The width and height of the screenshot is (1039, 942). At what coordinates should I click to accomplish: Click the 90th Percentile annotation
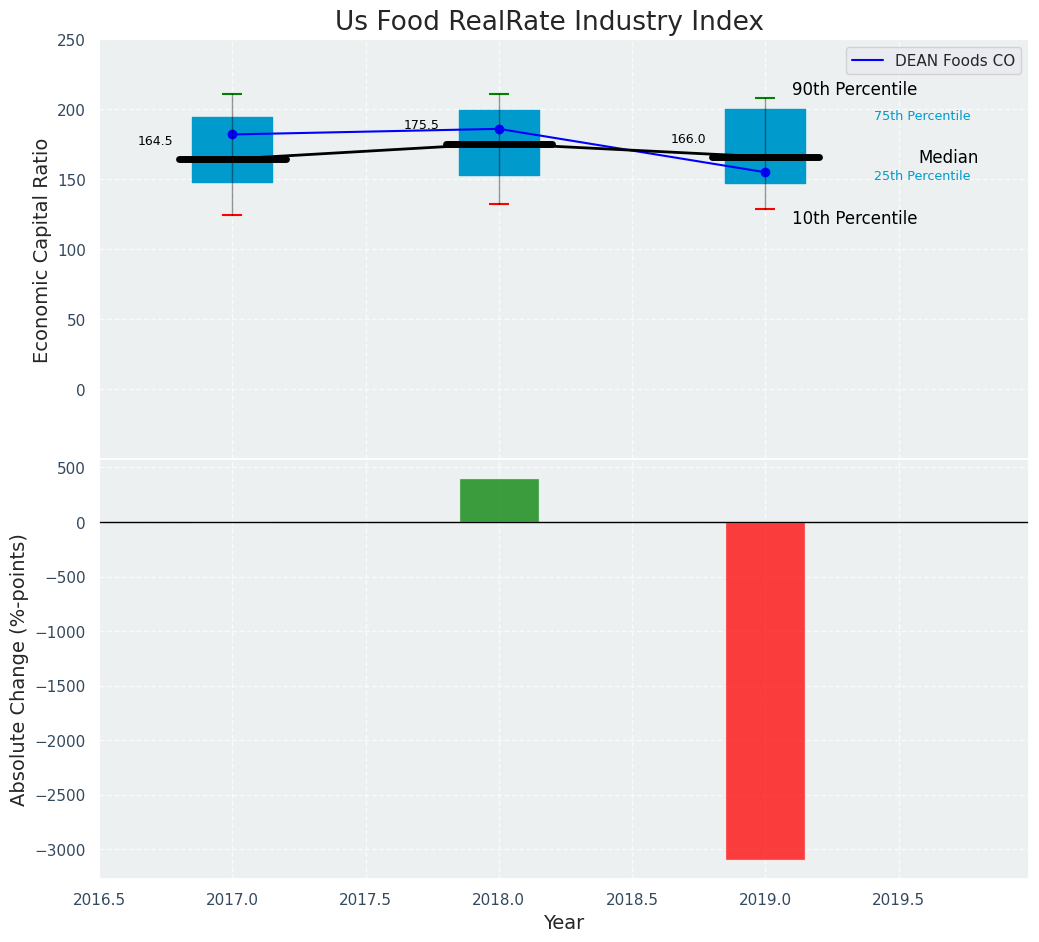pyautogui.click(x=854, y=90)
